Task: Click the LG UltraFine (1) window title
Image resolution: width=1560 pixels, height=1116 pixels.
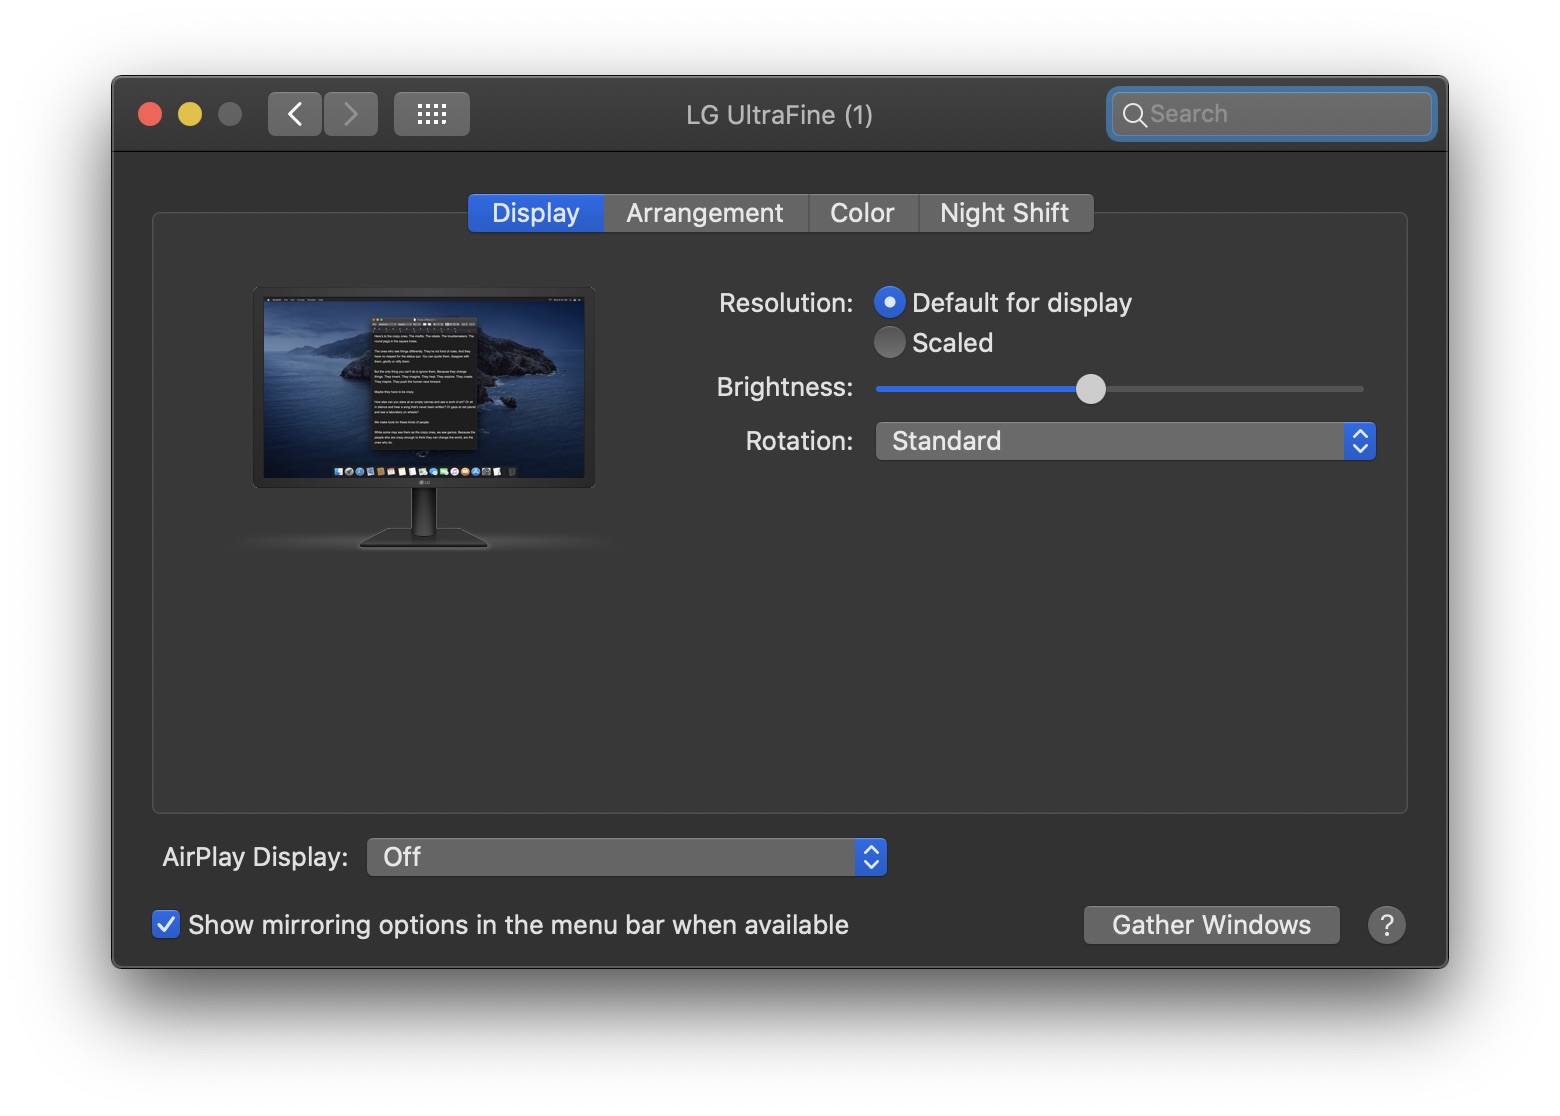Action: click(x=779, y=115)
